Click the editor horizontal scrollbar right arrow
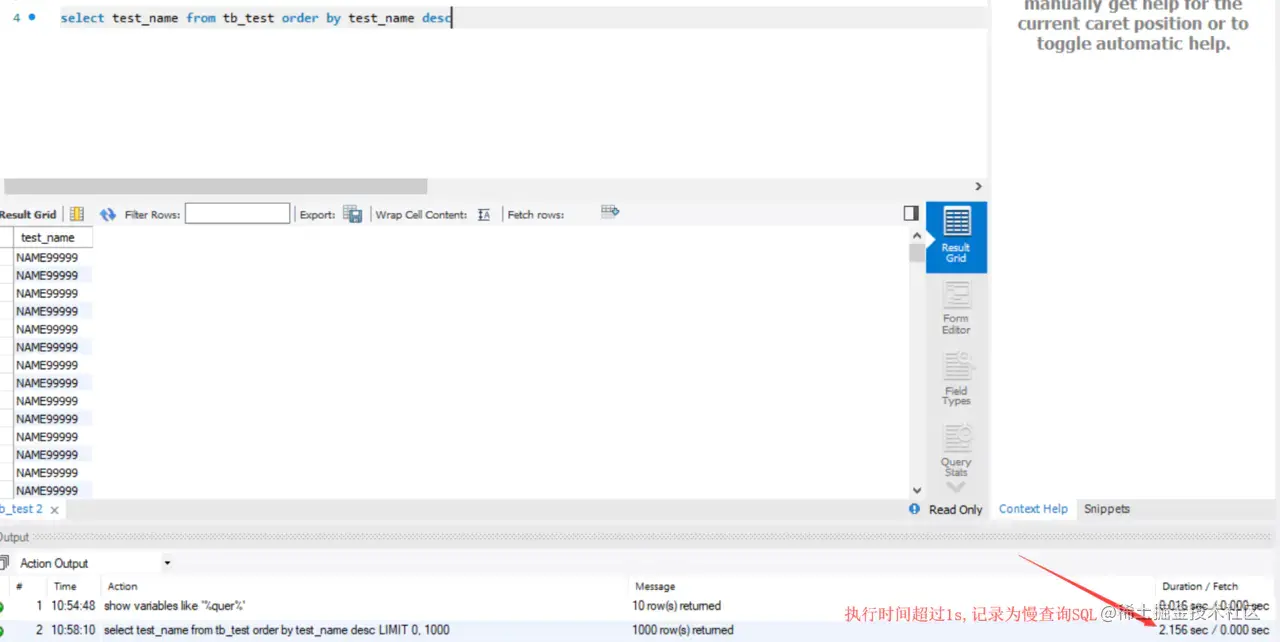1280x642 pixels. point(978,186)
